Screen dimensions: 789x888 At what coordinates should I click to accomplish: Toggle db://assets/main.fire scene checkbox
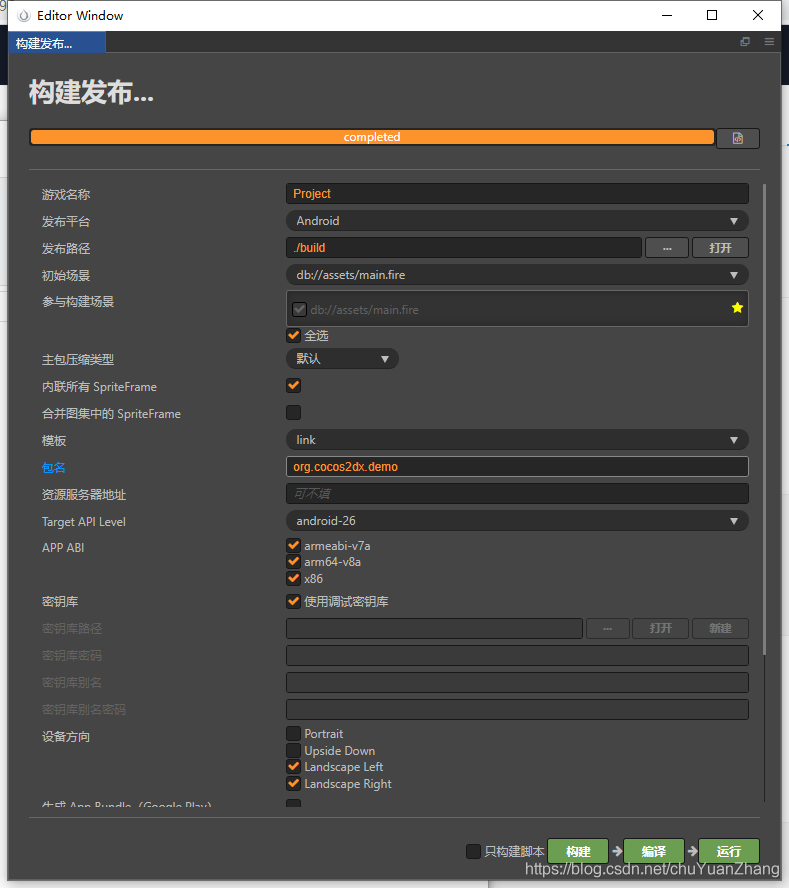click(x=299, y=309)
